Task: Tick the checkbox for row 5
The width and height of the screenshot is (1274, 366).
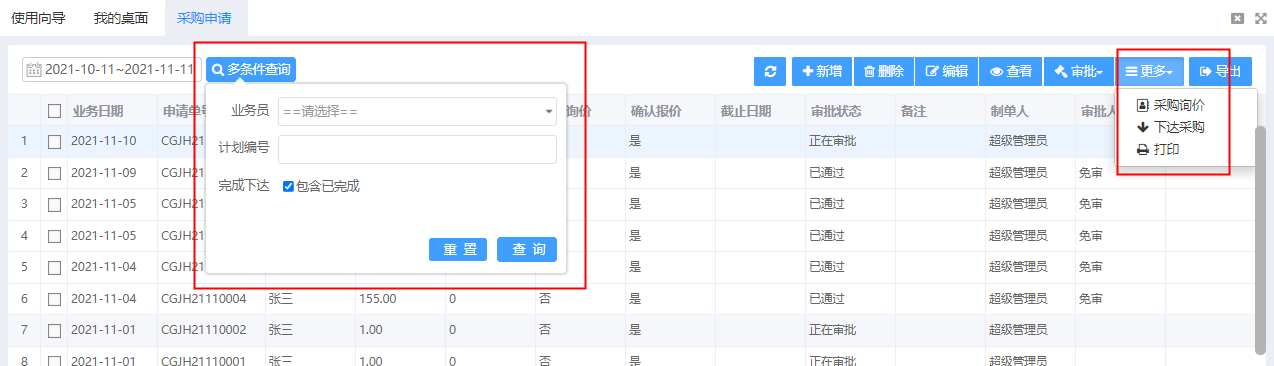Action: point(54,267)
